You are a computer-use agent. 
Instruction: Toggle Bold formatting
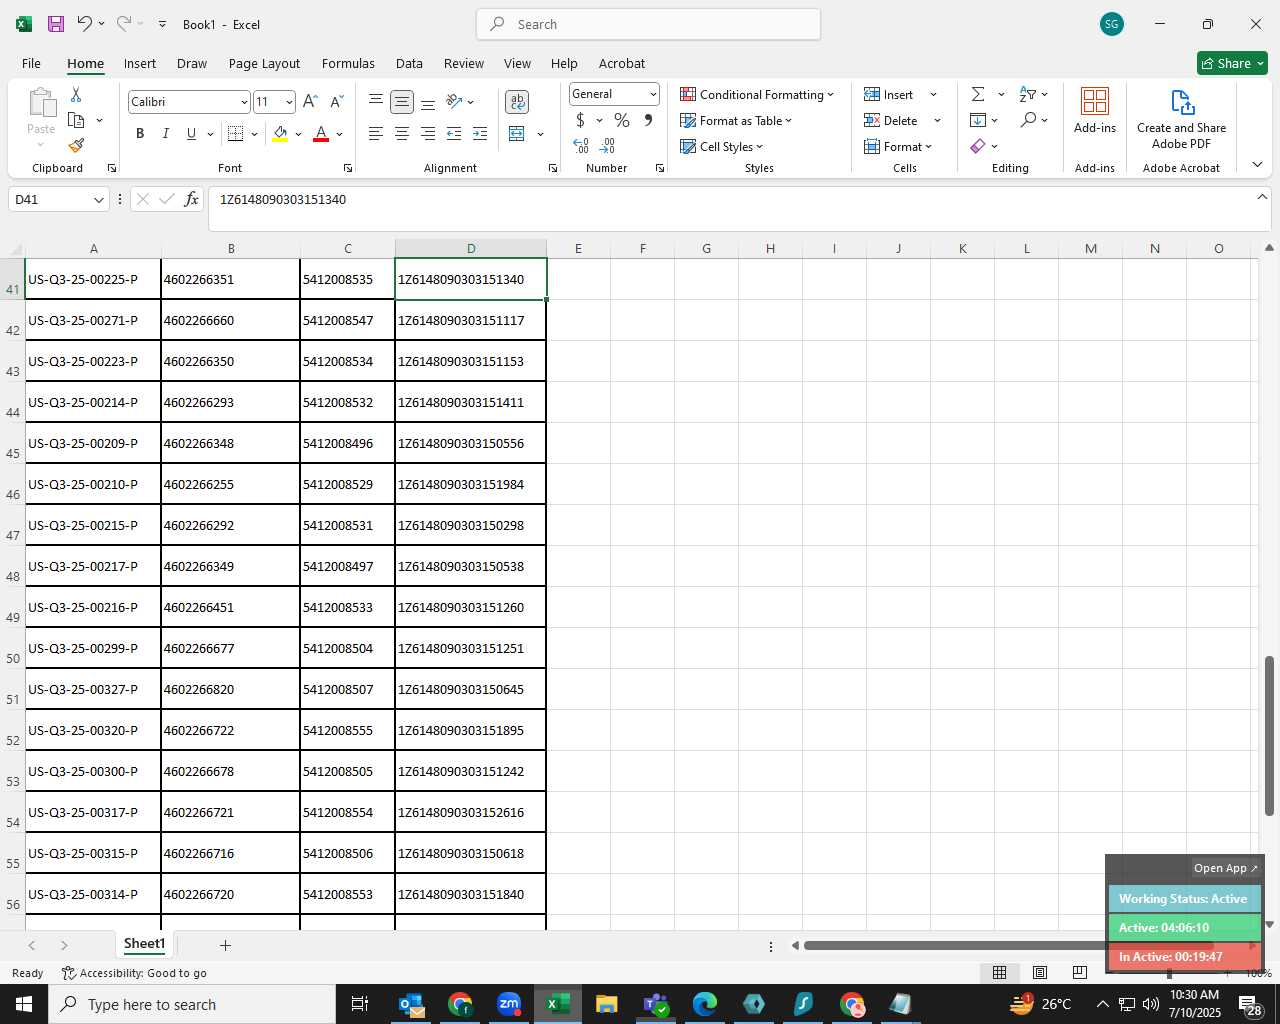(x=140, y=134)
